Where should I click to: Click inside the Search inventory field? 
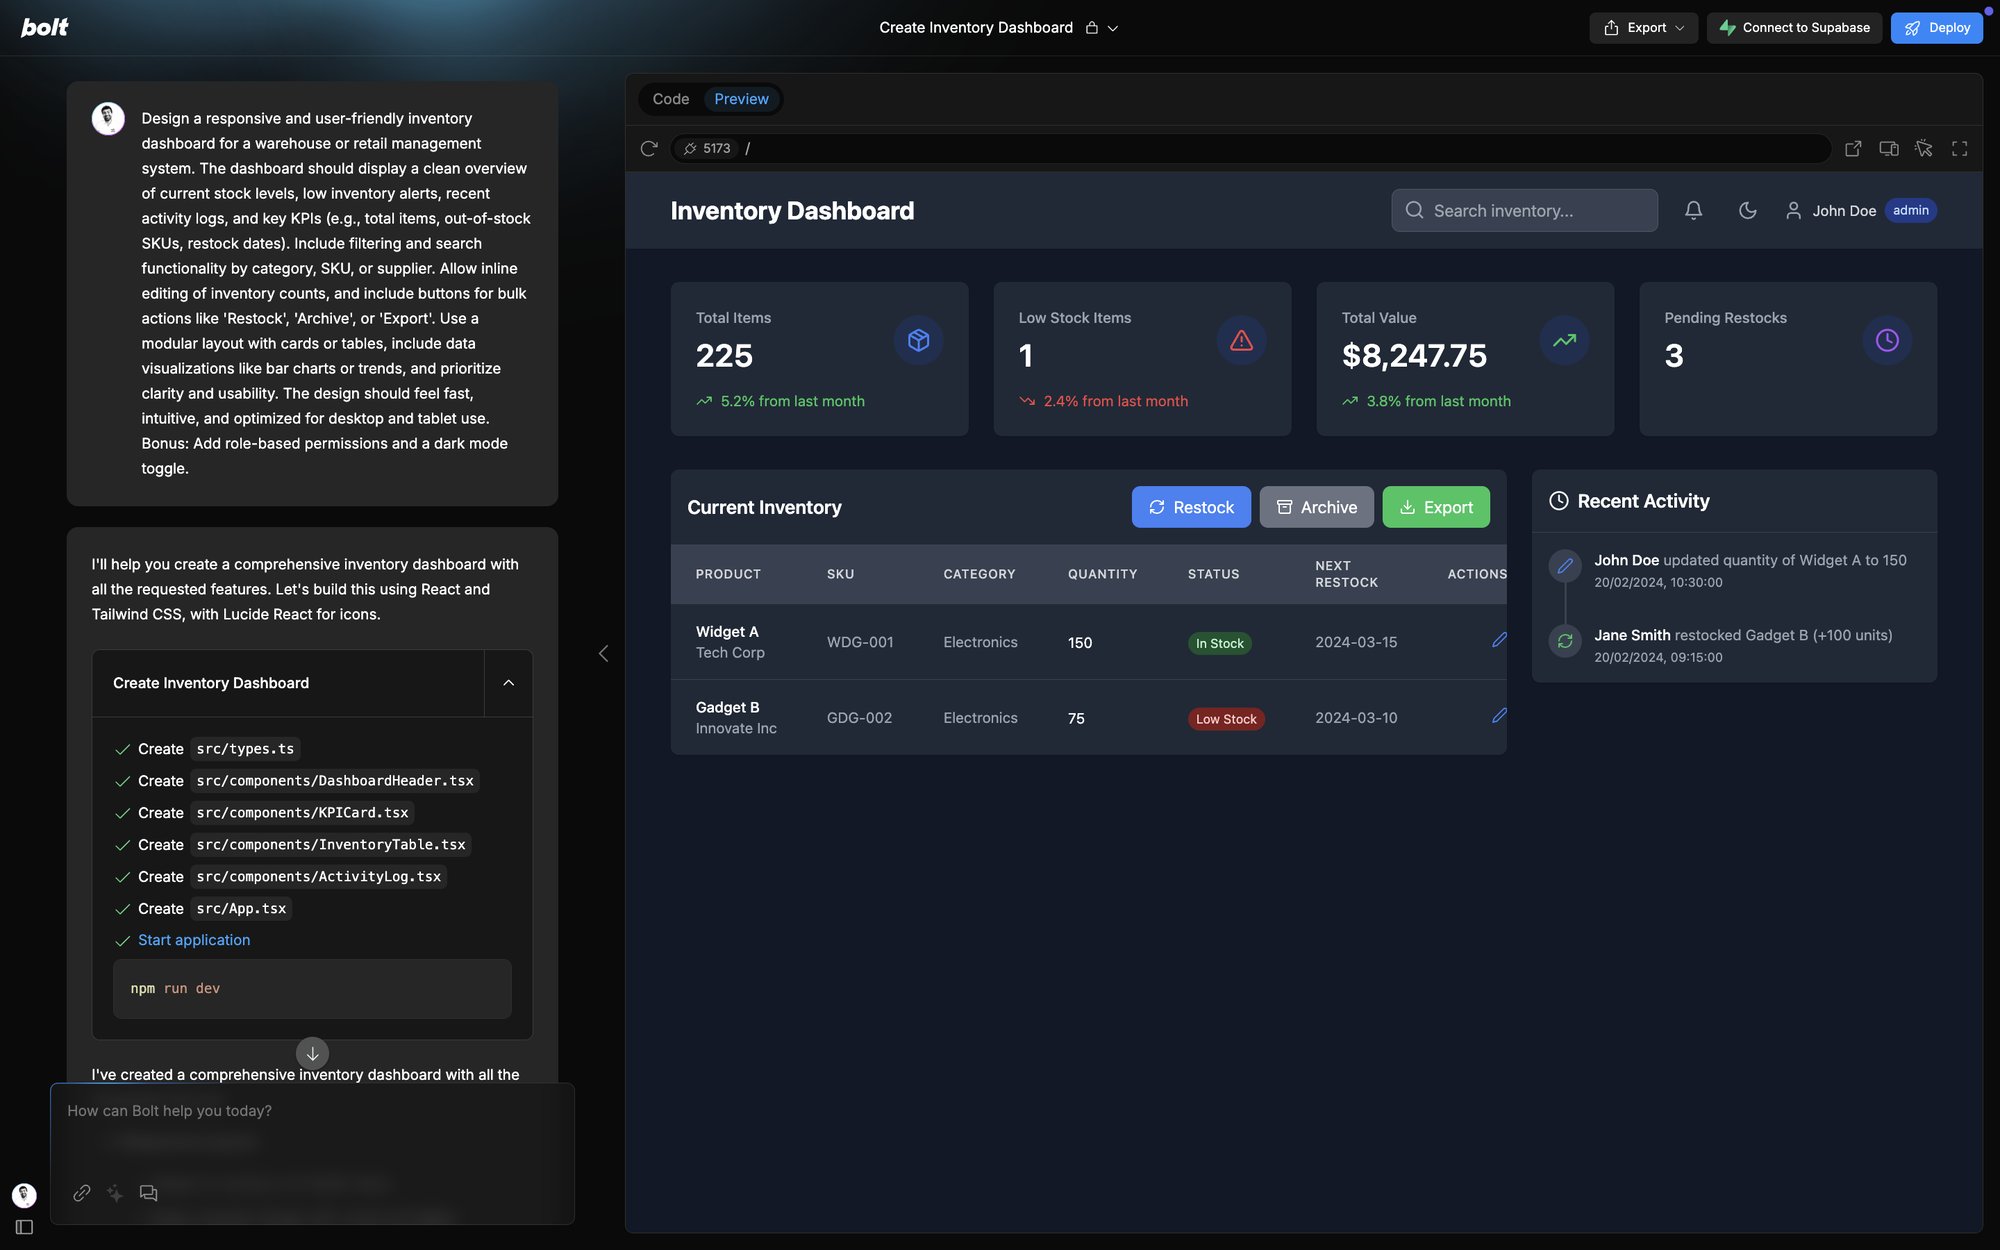pyautogui.click(x=1524, y=210)
